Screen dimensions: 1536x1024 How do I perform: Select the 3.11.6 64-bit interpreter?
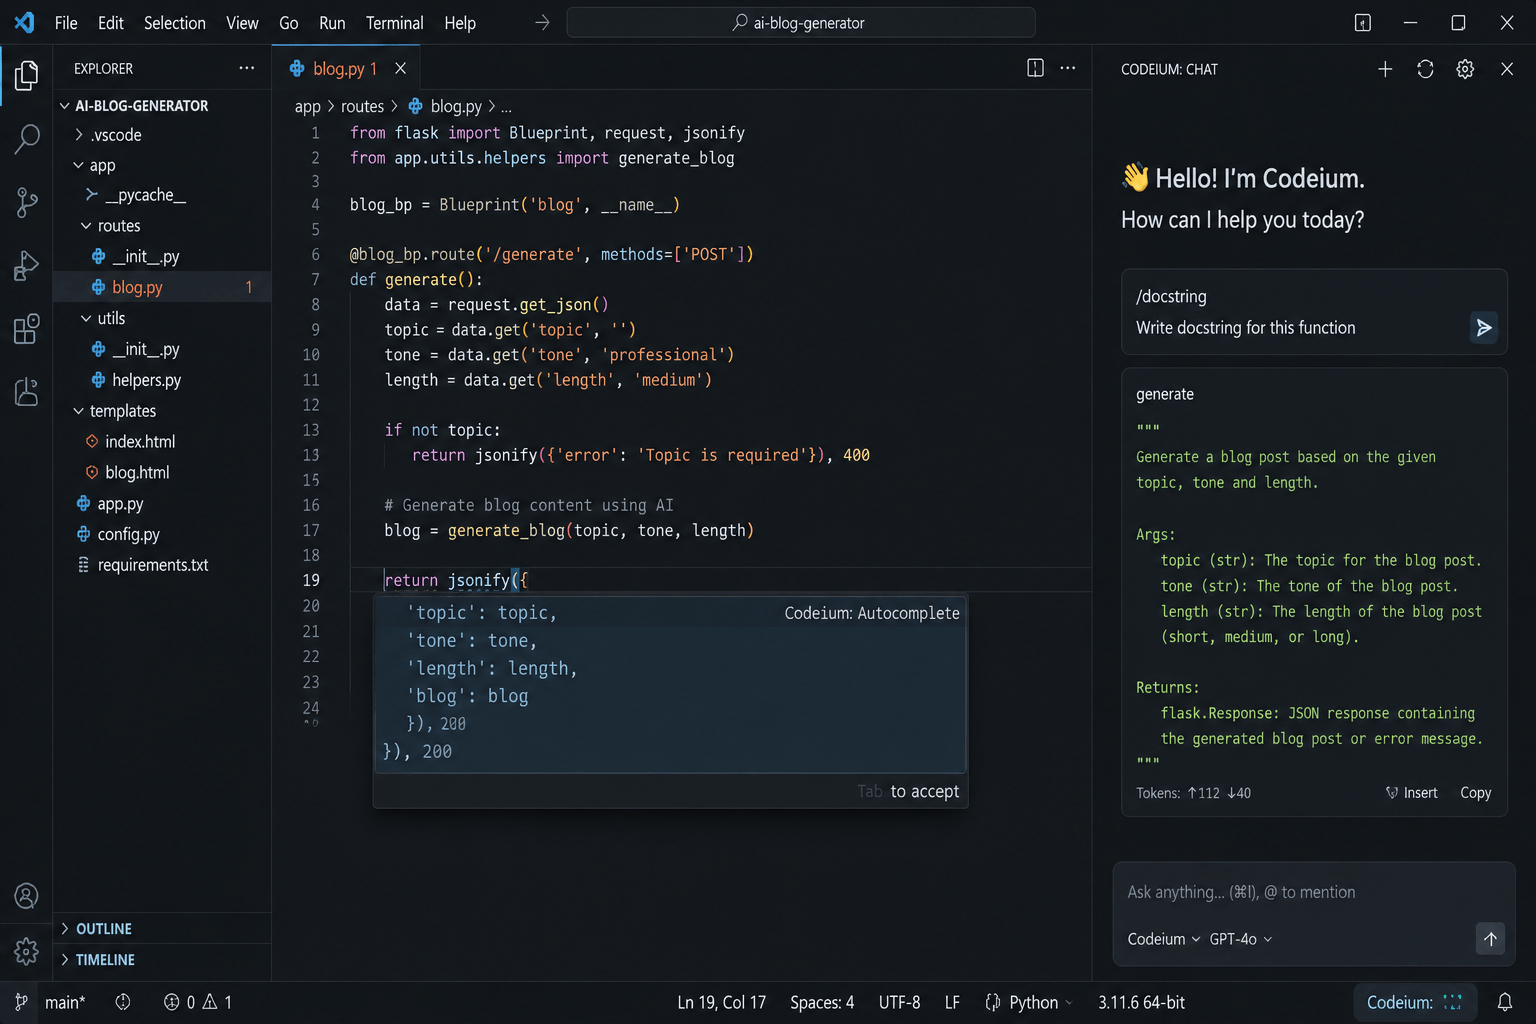(1141, 1002)
